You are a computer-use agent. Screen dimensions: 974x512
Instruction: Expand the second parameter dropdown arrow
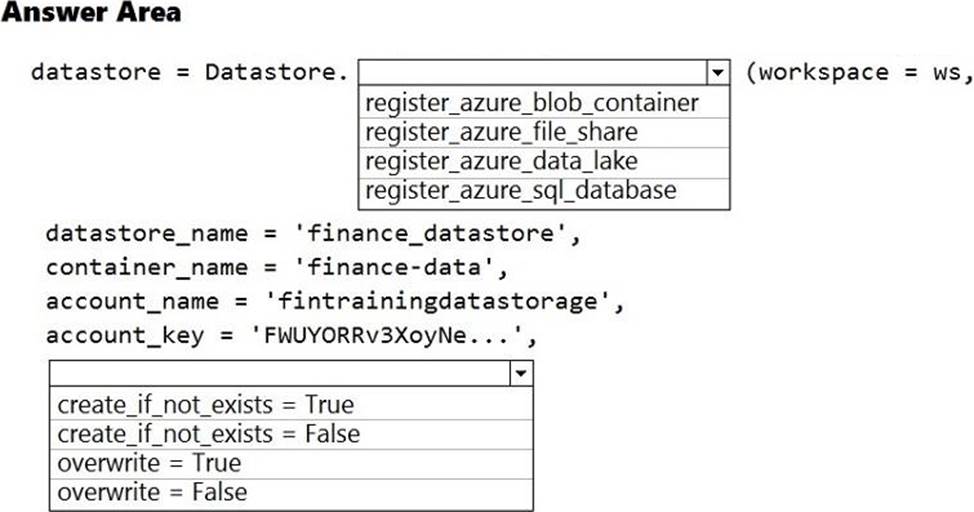pyautogui.click(x=520, y=373)
